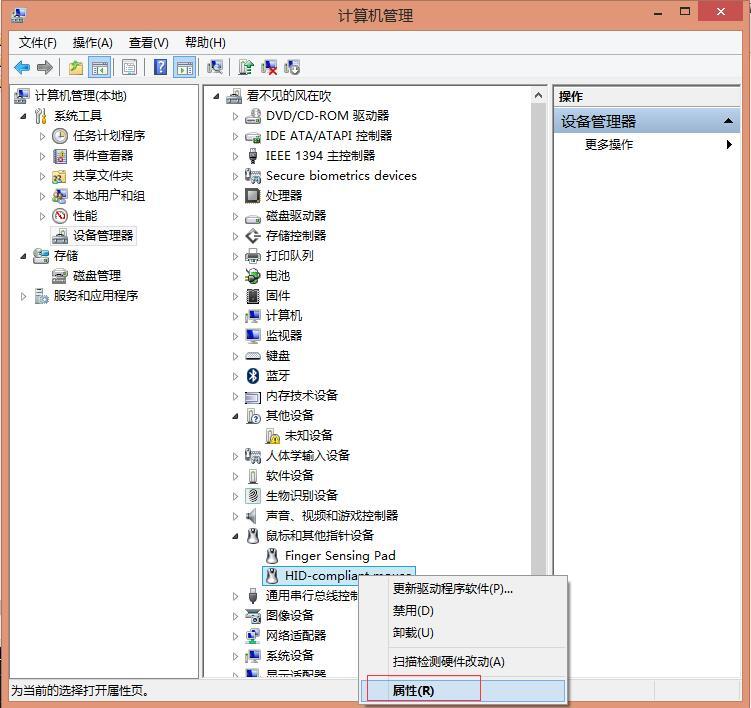Select the Finger Sensing Pad device
This screenshot has width=751, height=708.
click(x=339, y=556)
